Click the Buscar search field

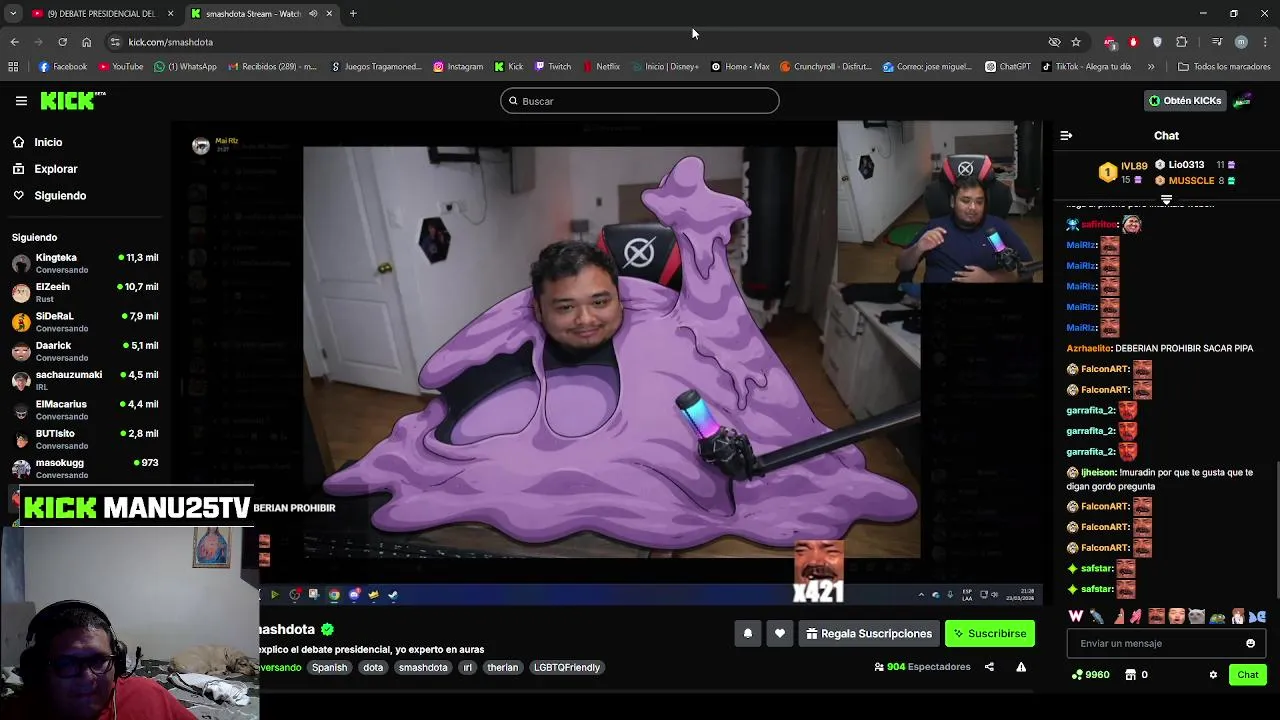(640, 101)
